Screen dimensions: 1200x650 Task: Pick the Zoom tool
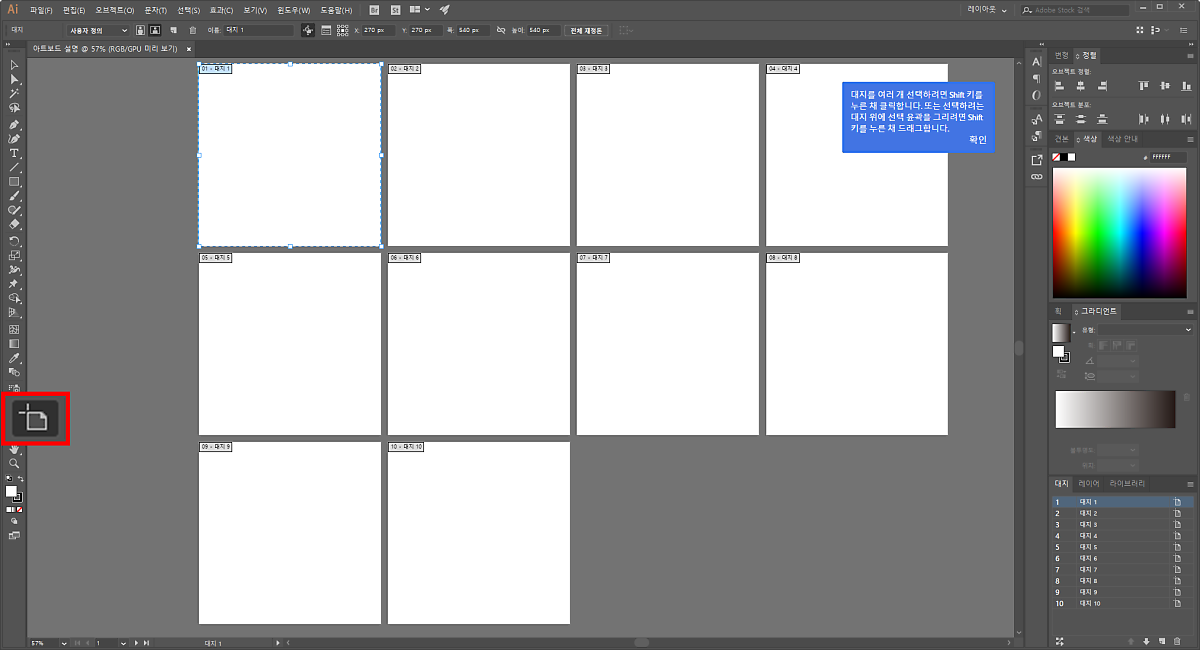coord(14,464)
